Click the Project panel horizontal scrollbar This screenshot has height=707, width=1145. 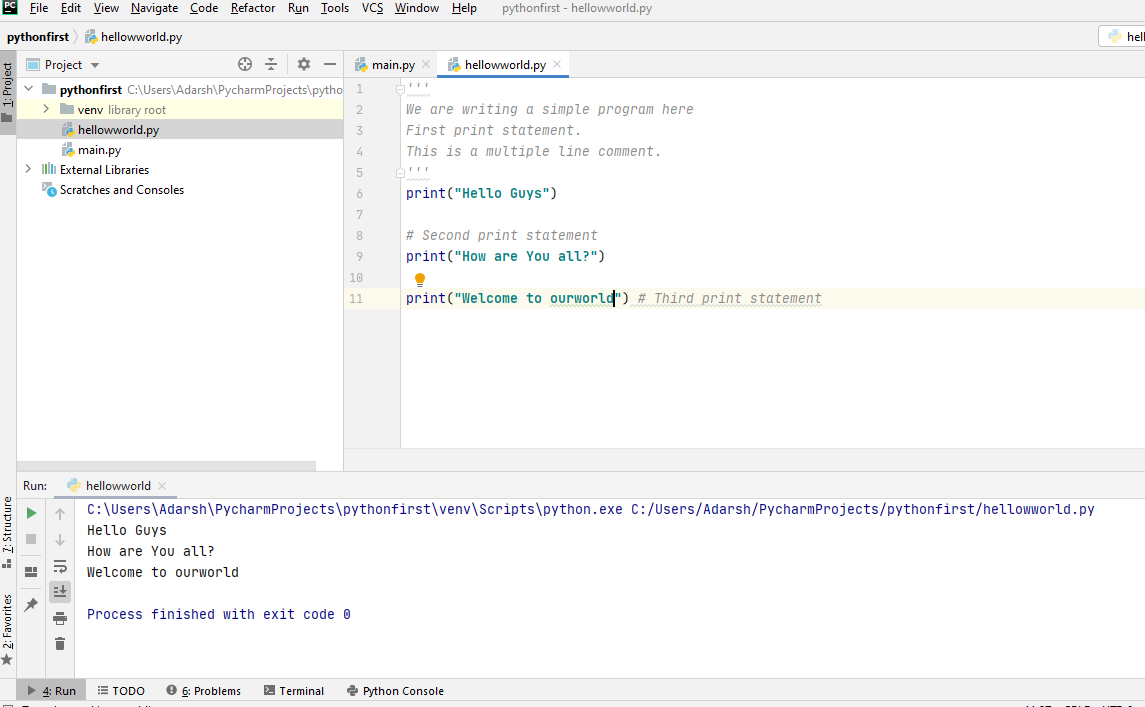click(166, 466)
